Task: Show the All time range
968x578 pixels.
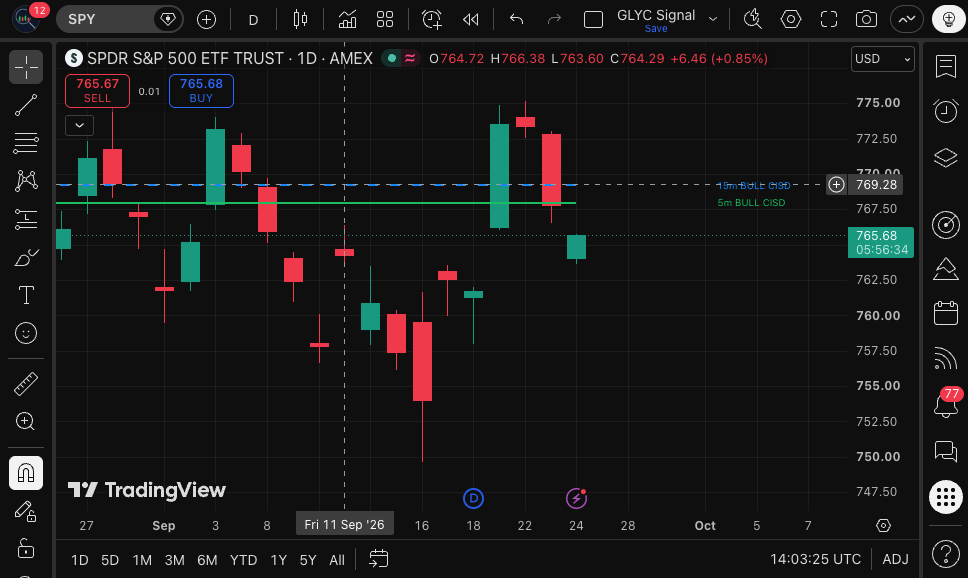Action: click(337, 560)
